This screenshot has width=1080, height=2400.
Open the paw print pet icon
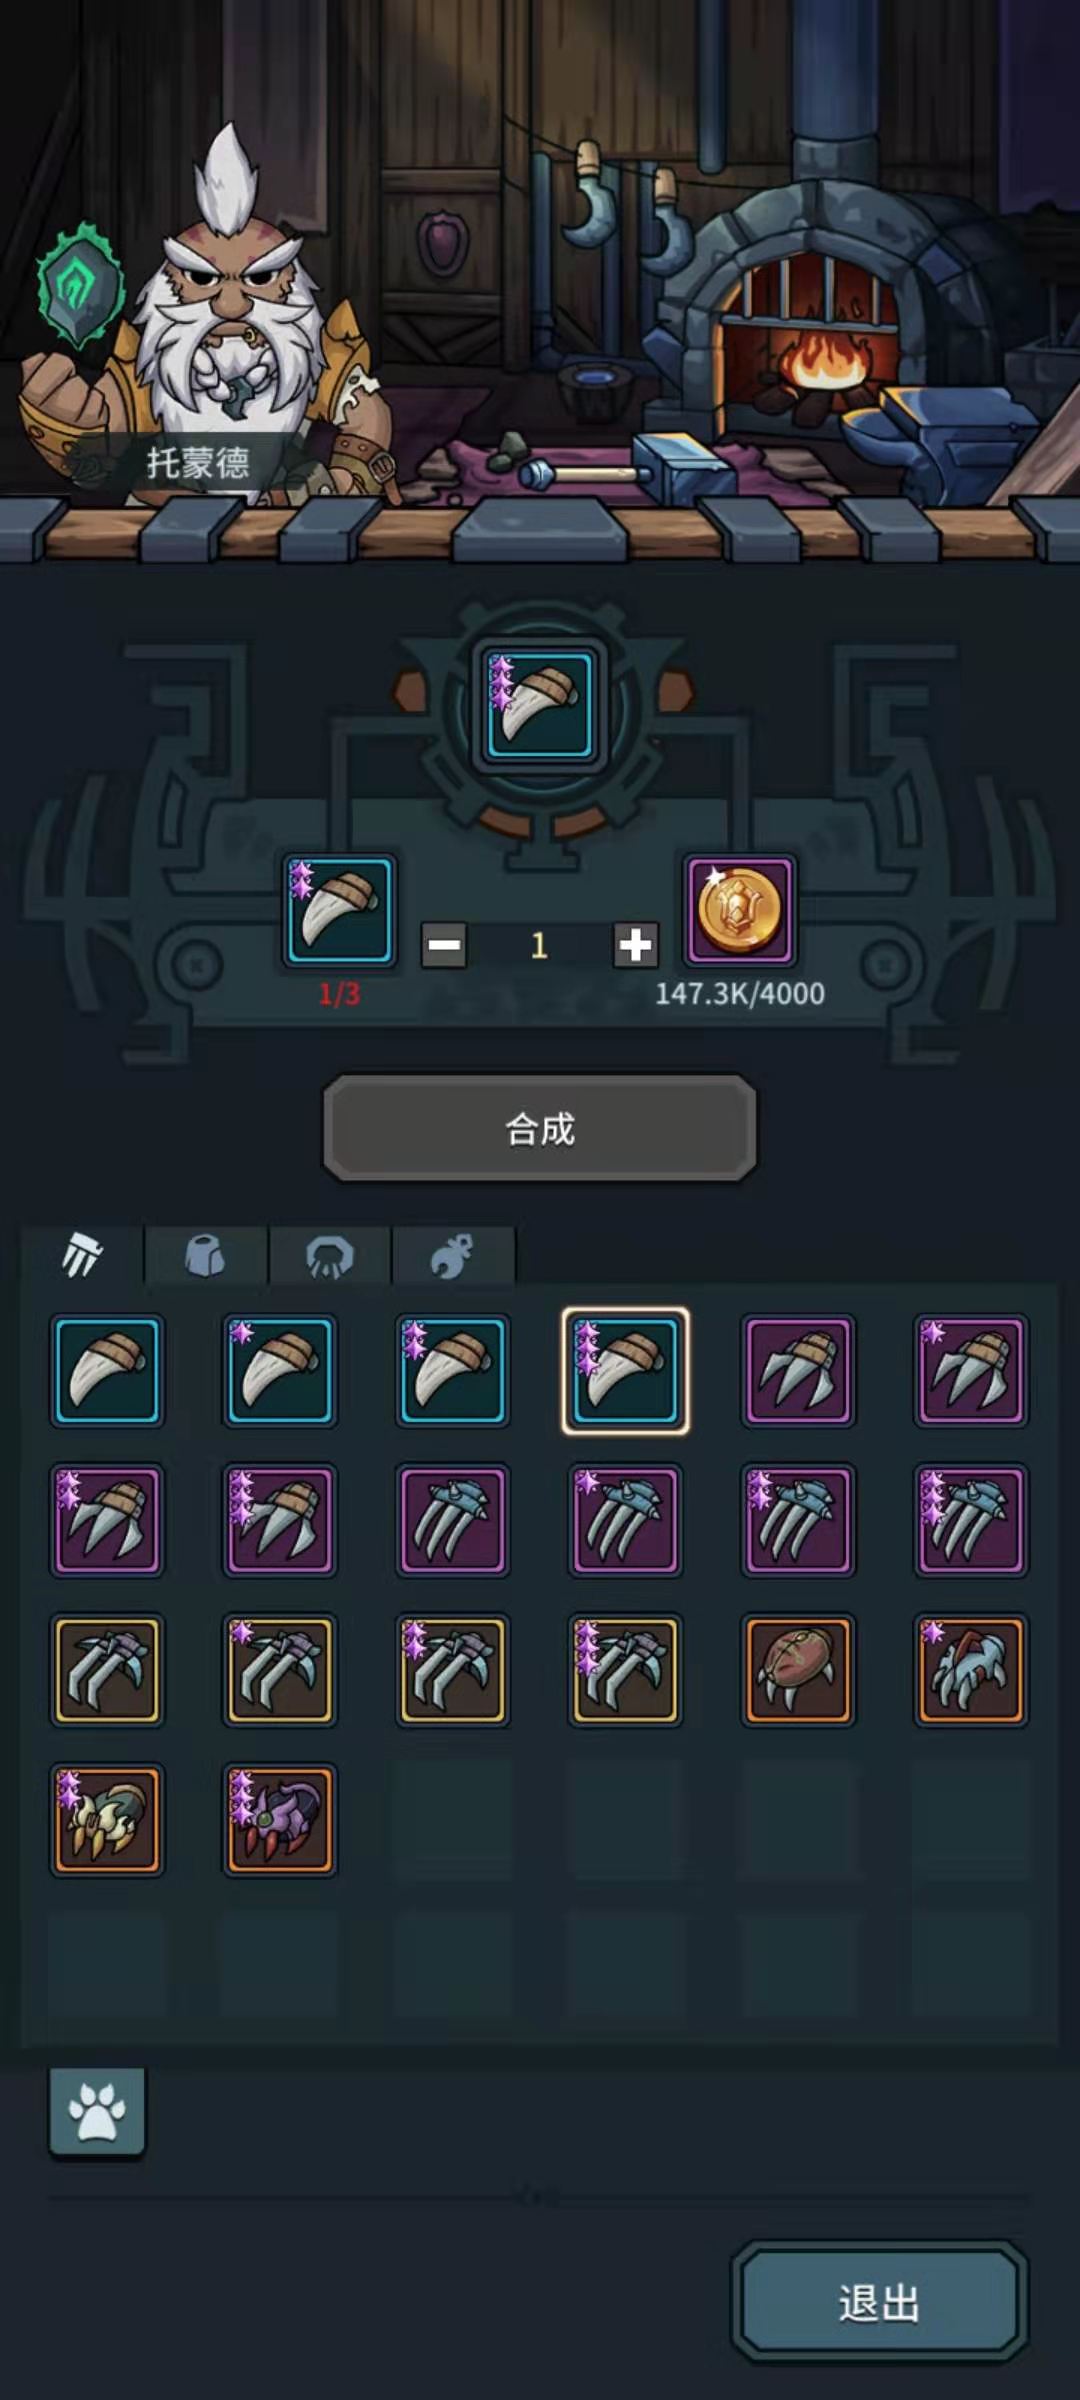97,2112
